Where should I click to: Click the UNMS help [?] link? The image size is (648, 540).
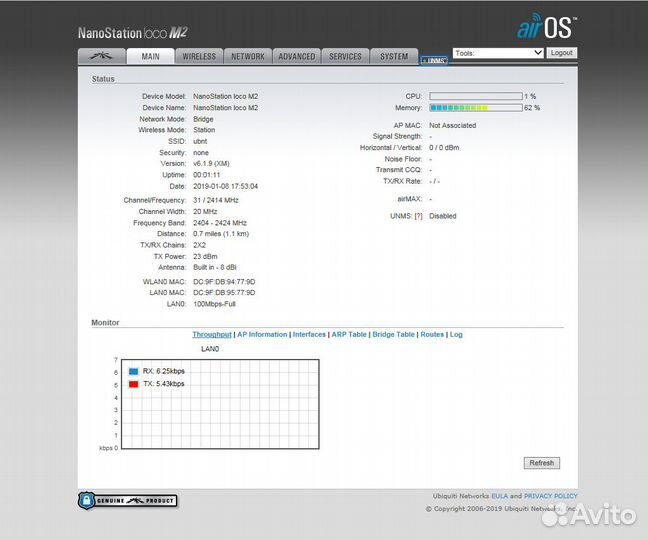(418, 216)
